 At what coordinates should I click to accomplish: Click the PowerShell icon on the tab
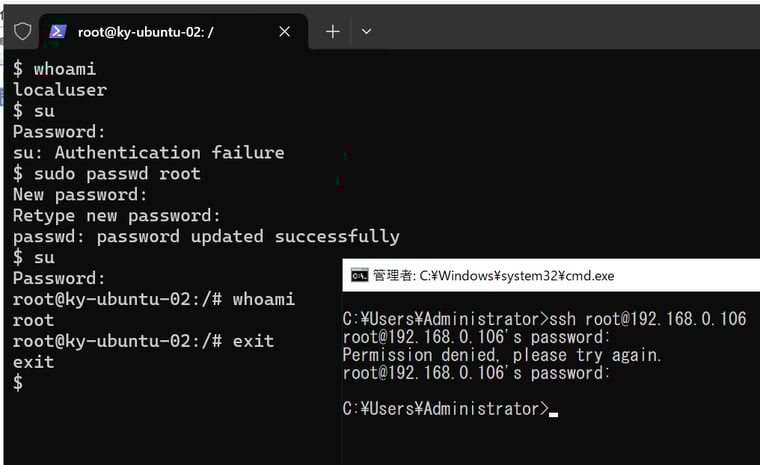coord(58,32)
